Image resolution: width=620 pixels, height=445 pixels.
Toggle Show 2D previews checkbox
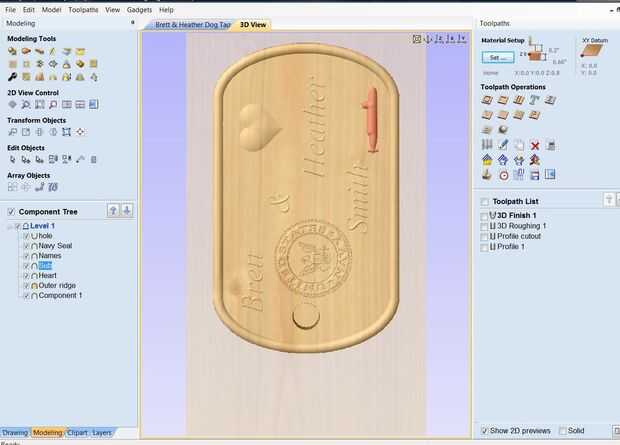(484, 431)
